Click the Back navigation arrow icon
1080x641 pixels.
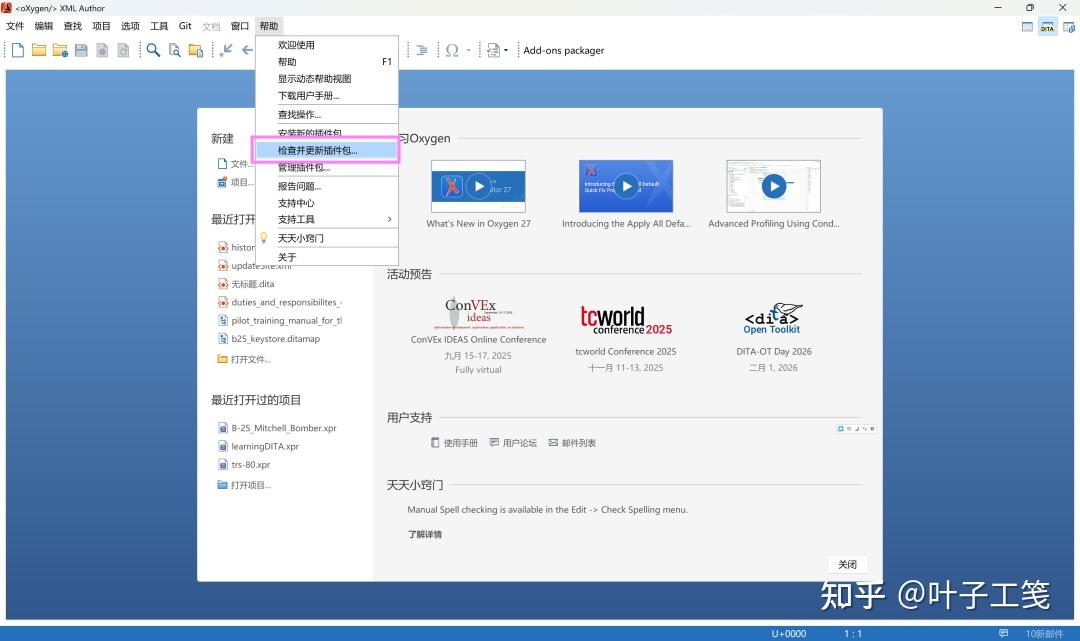pos(247,50)
